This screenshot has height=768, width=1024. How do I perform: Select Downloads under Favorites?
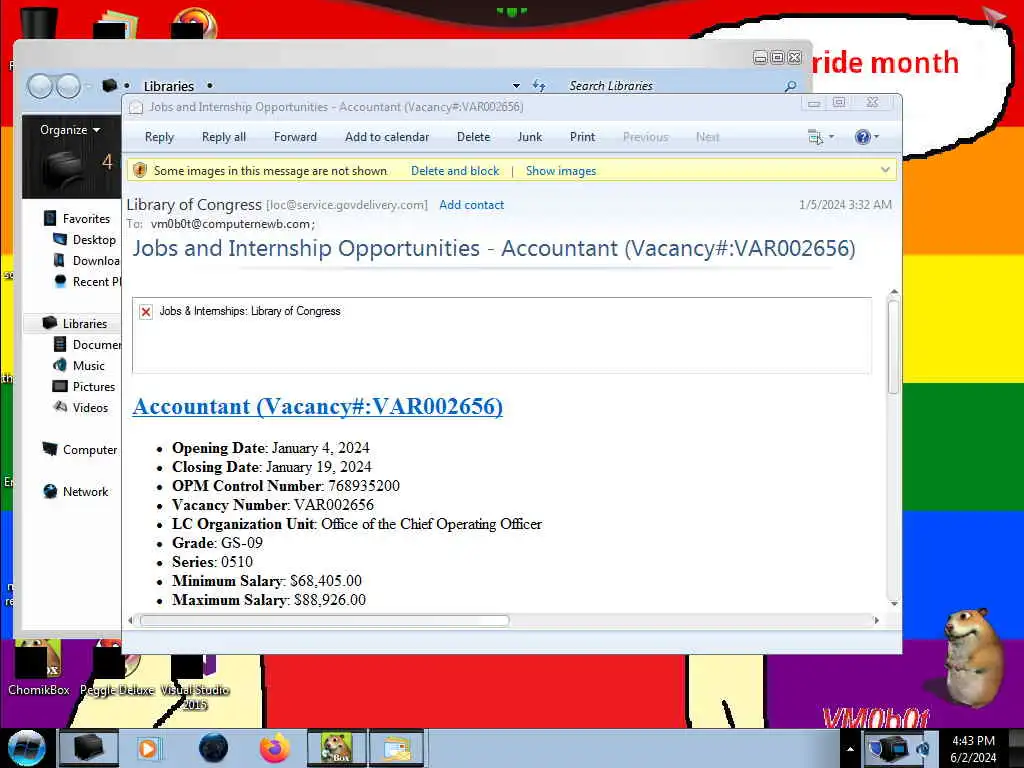86,261
